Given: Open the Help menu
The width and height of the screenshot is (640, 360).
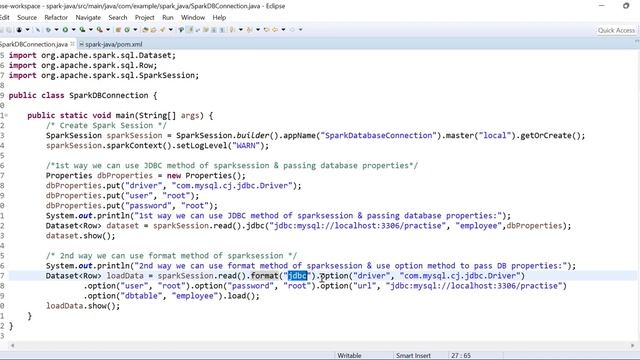Looking at the screenshot, I should tap(219, 18).
